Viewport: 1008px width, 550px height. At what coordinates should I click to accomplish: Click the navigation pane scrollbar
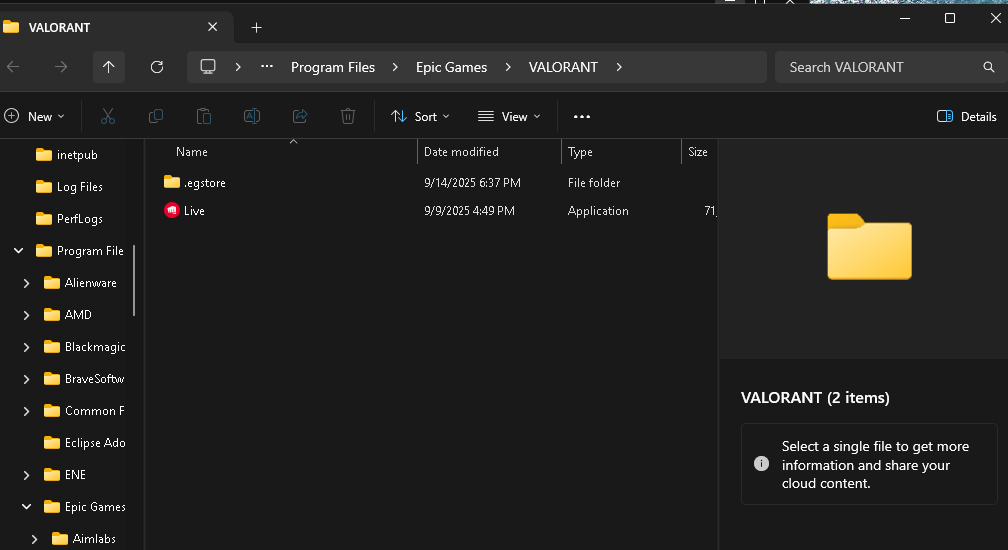[134, 280]
